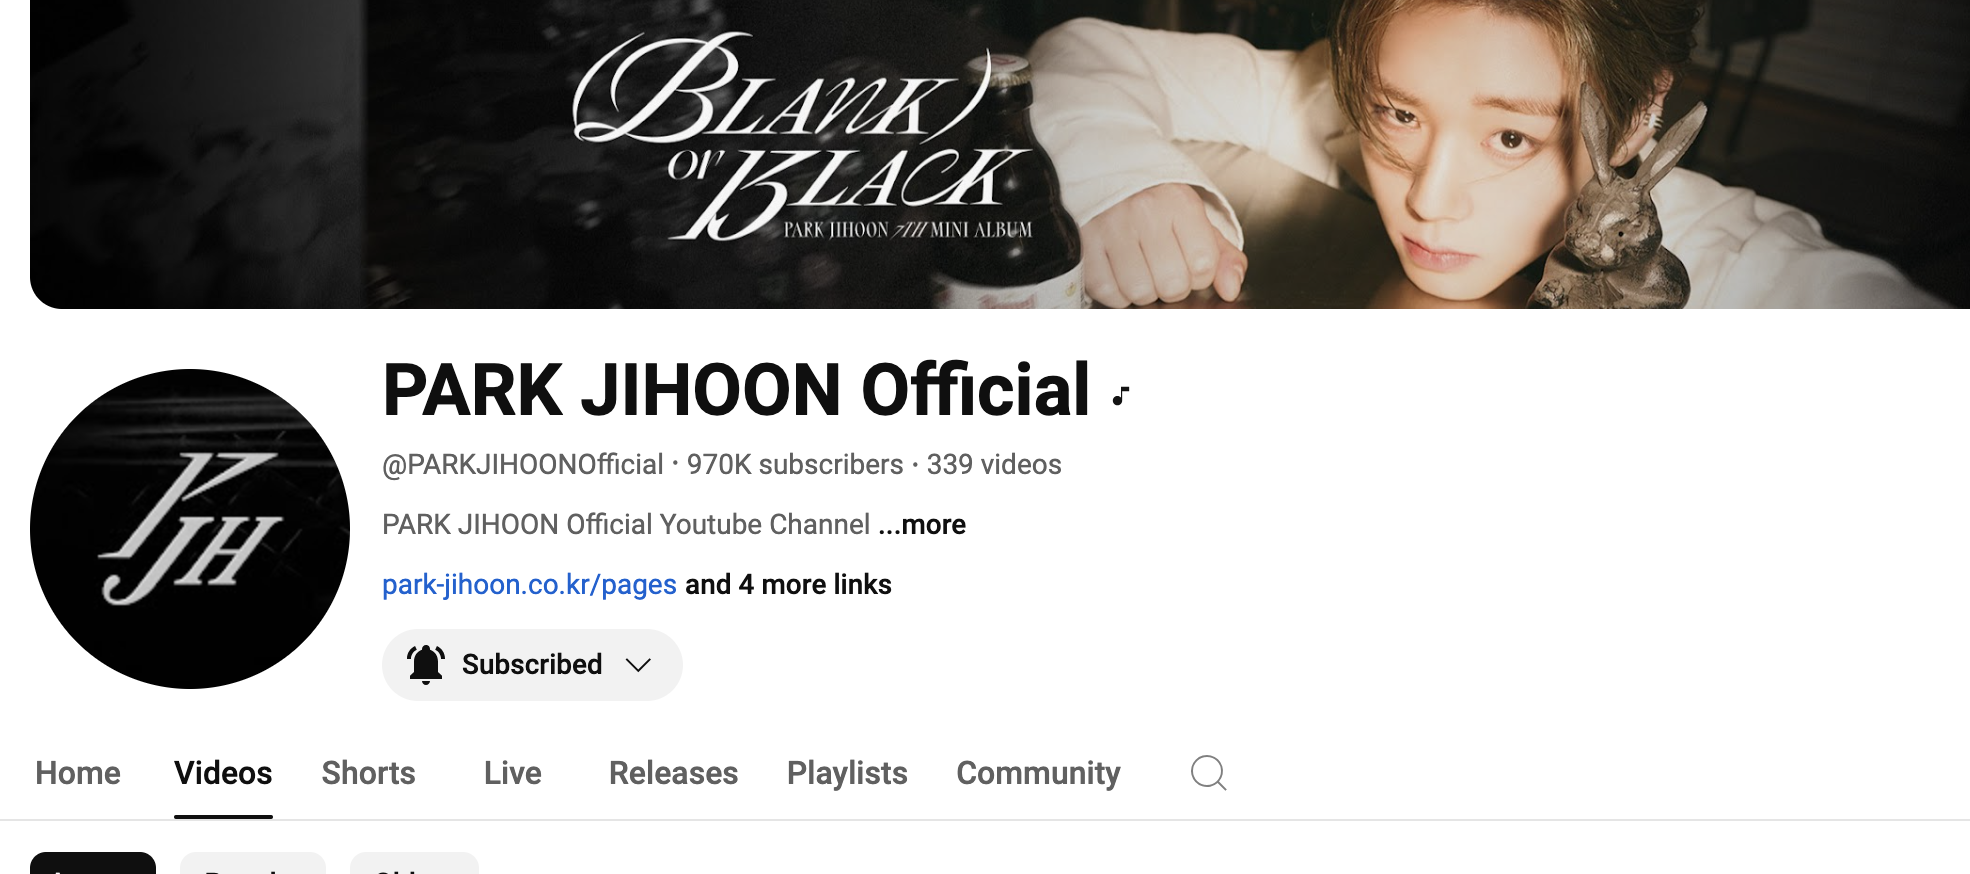
Task: Open the park-jihoon.co.kr/pages link
Action: point(529,585)
